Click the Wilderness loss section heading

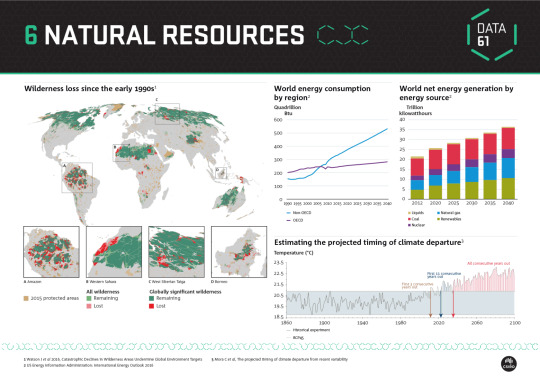point(90,89)
